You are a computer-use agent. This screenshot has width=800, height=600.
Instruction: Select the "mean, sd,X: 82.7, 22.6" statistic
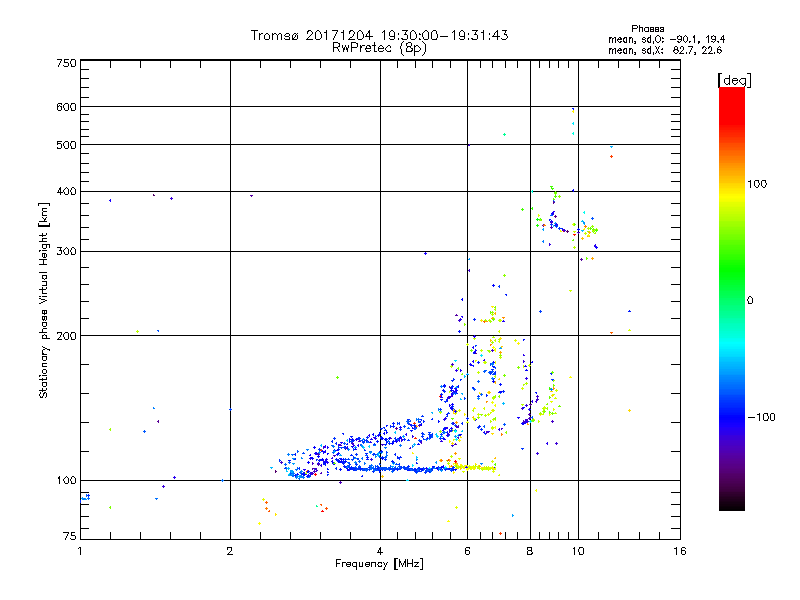pos(665,50)
